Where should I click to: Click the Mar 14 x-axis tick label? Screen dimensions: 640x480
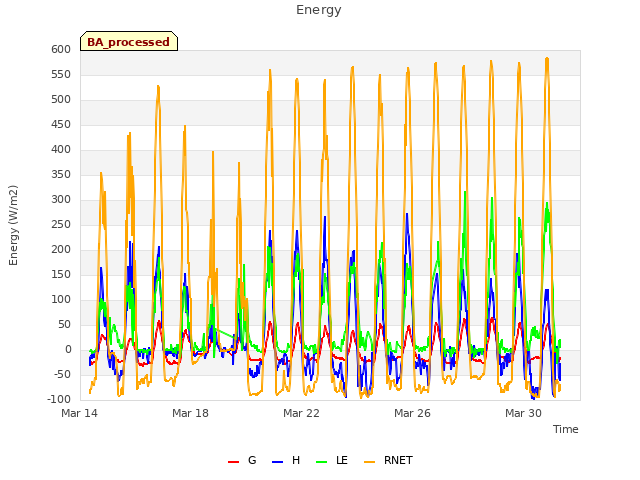tap(80, 413)
